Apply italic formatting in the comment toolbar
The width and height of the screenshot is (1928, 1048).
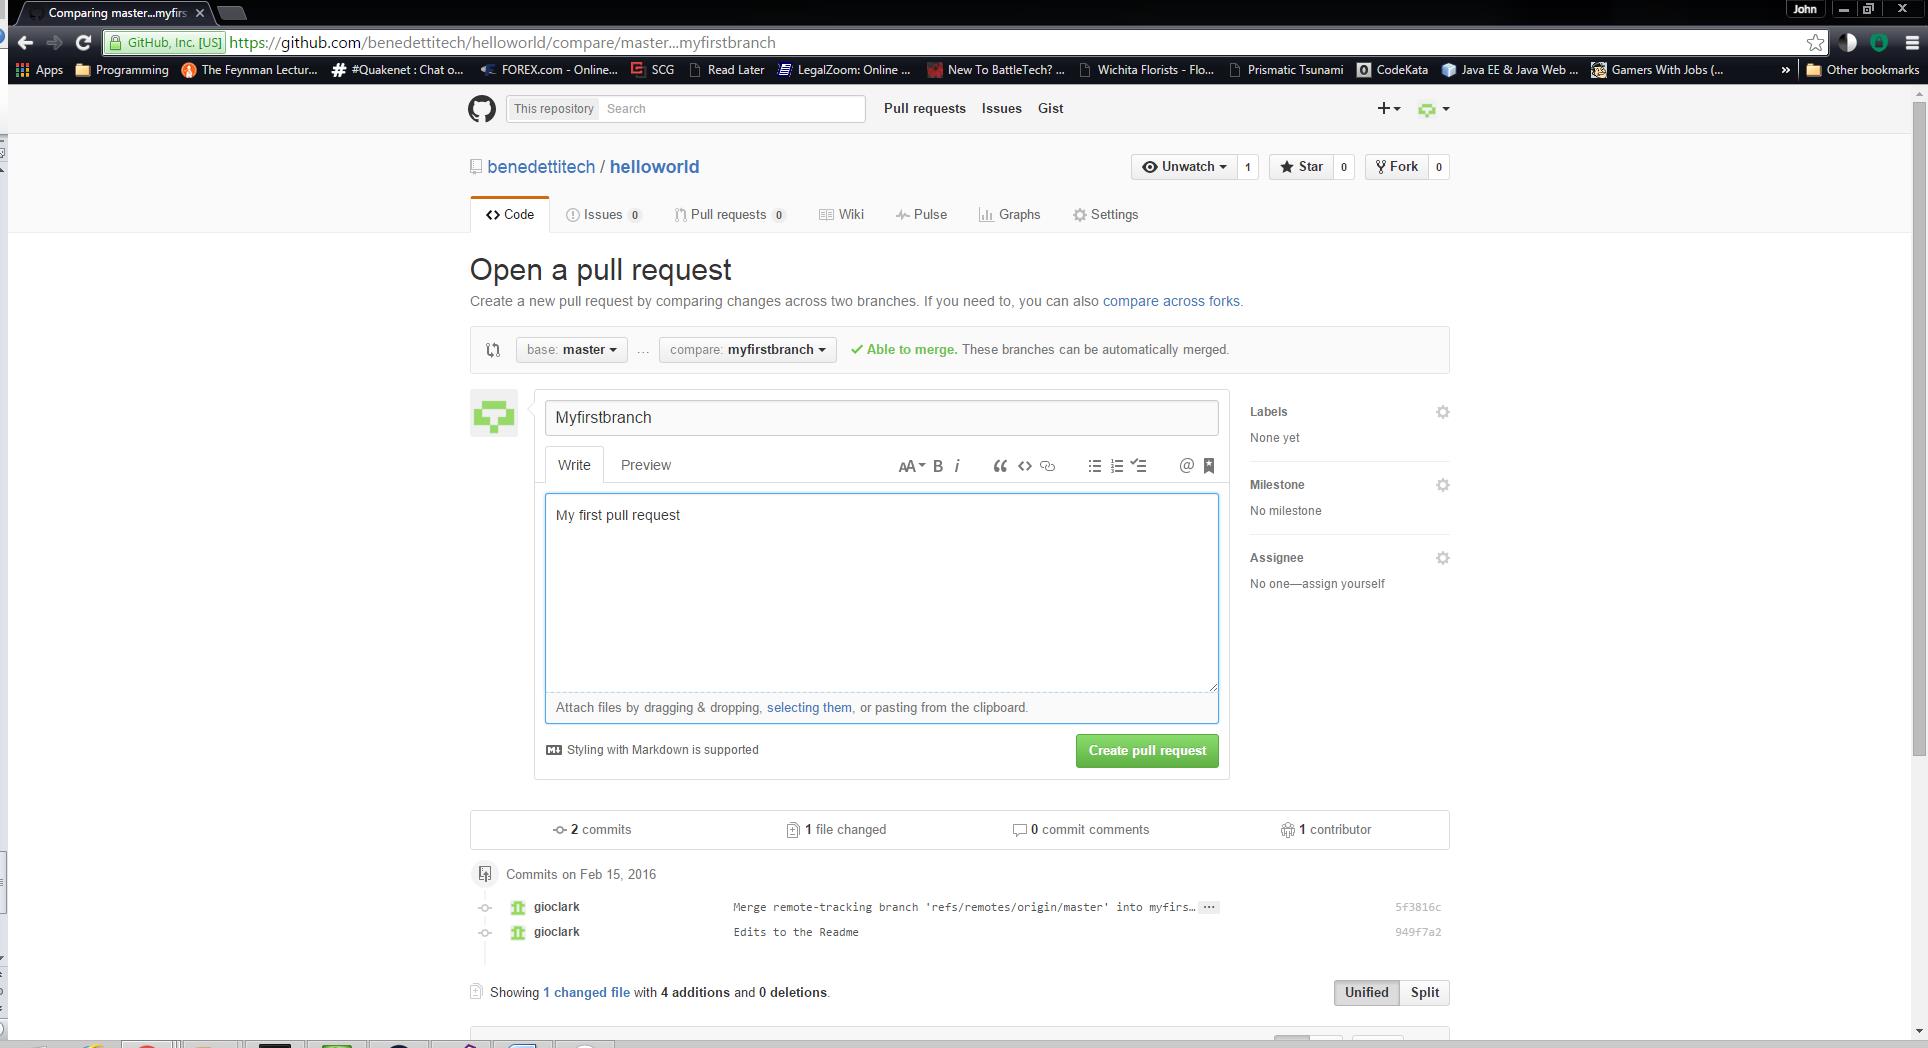pos(957,466)
